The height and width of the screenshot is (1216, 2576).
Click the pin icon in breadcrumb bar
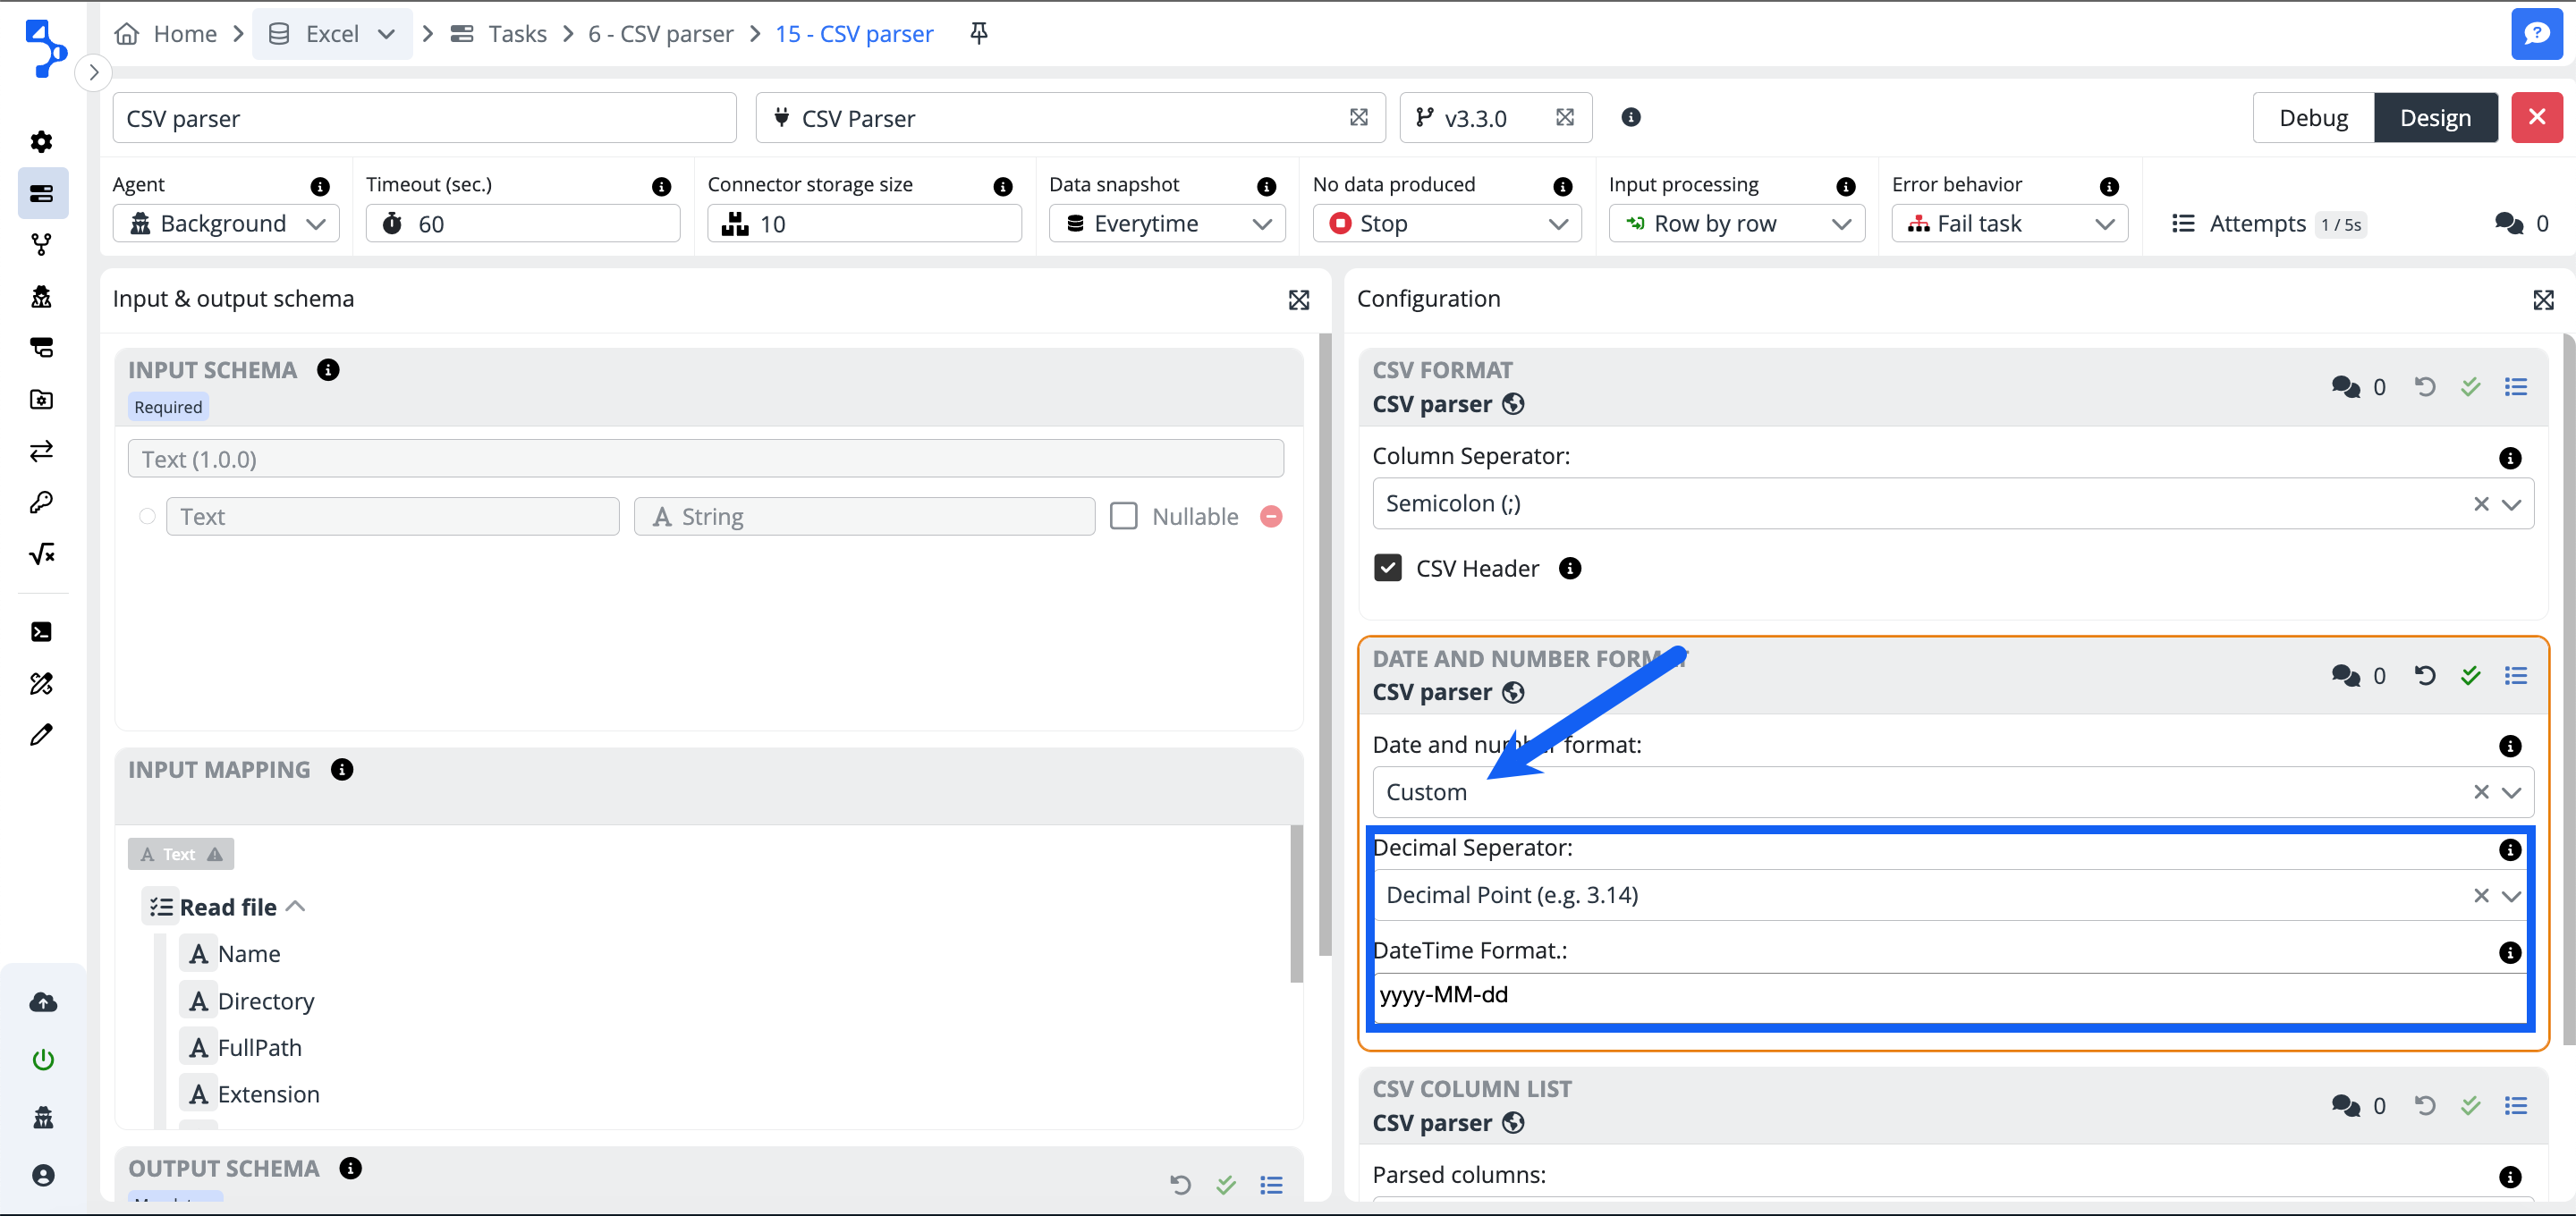pyautogui.click(x=978, y=33)
